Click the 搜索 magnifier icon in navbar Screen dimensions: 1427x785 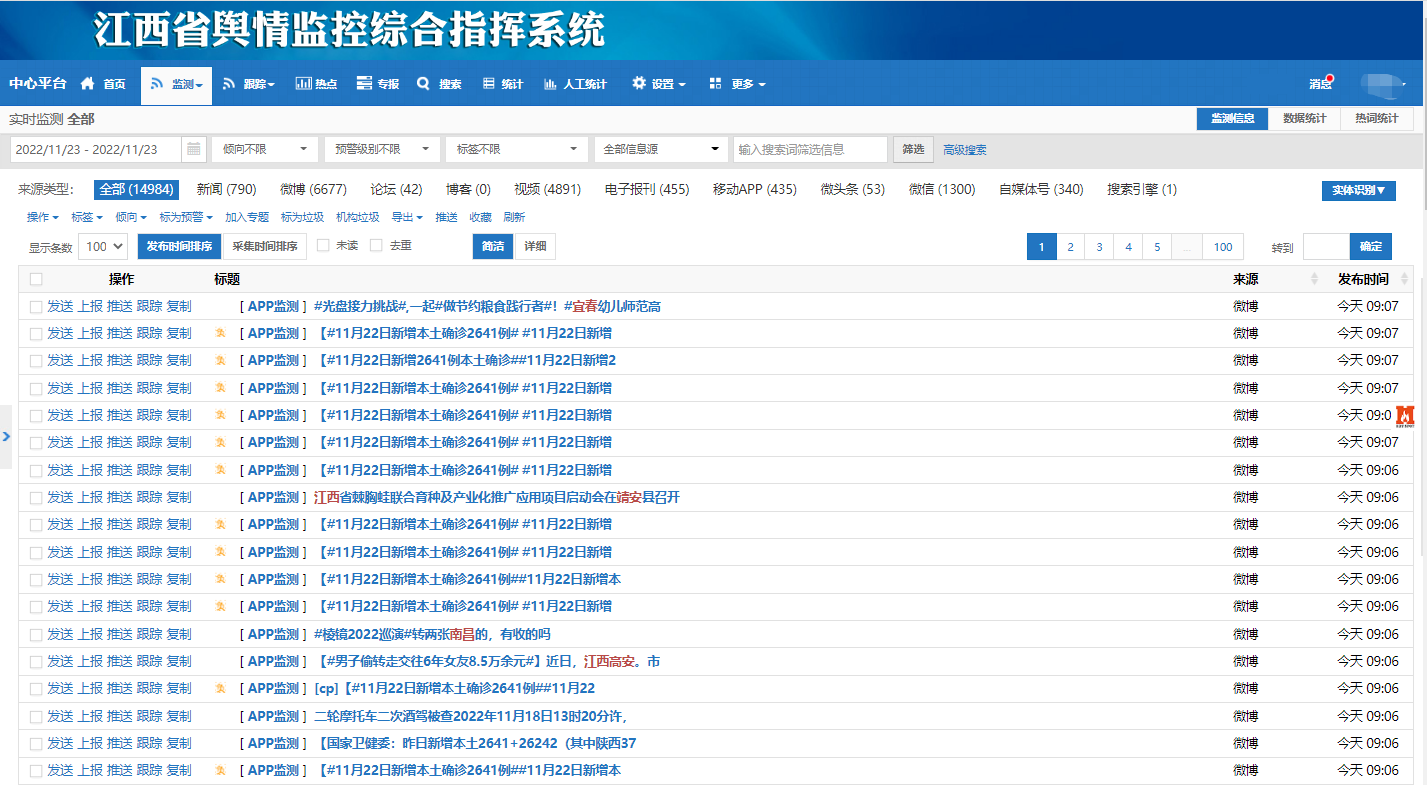click(424, 84)
